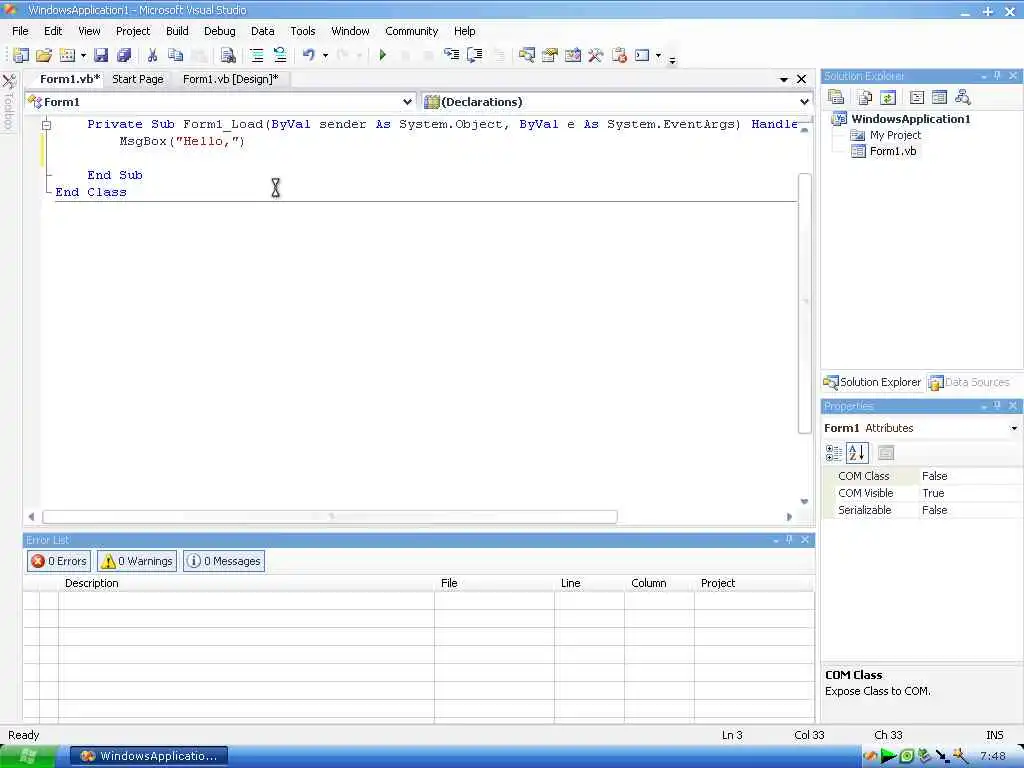Click View Class Diagram icon in Solution Explorer

tap(963, 97)
